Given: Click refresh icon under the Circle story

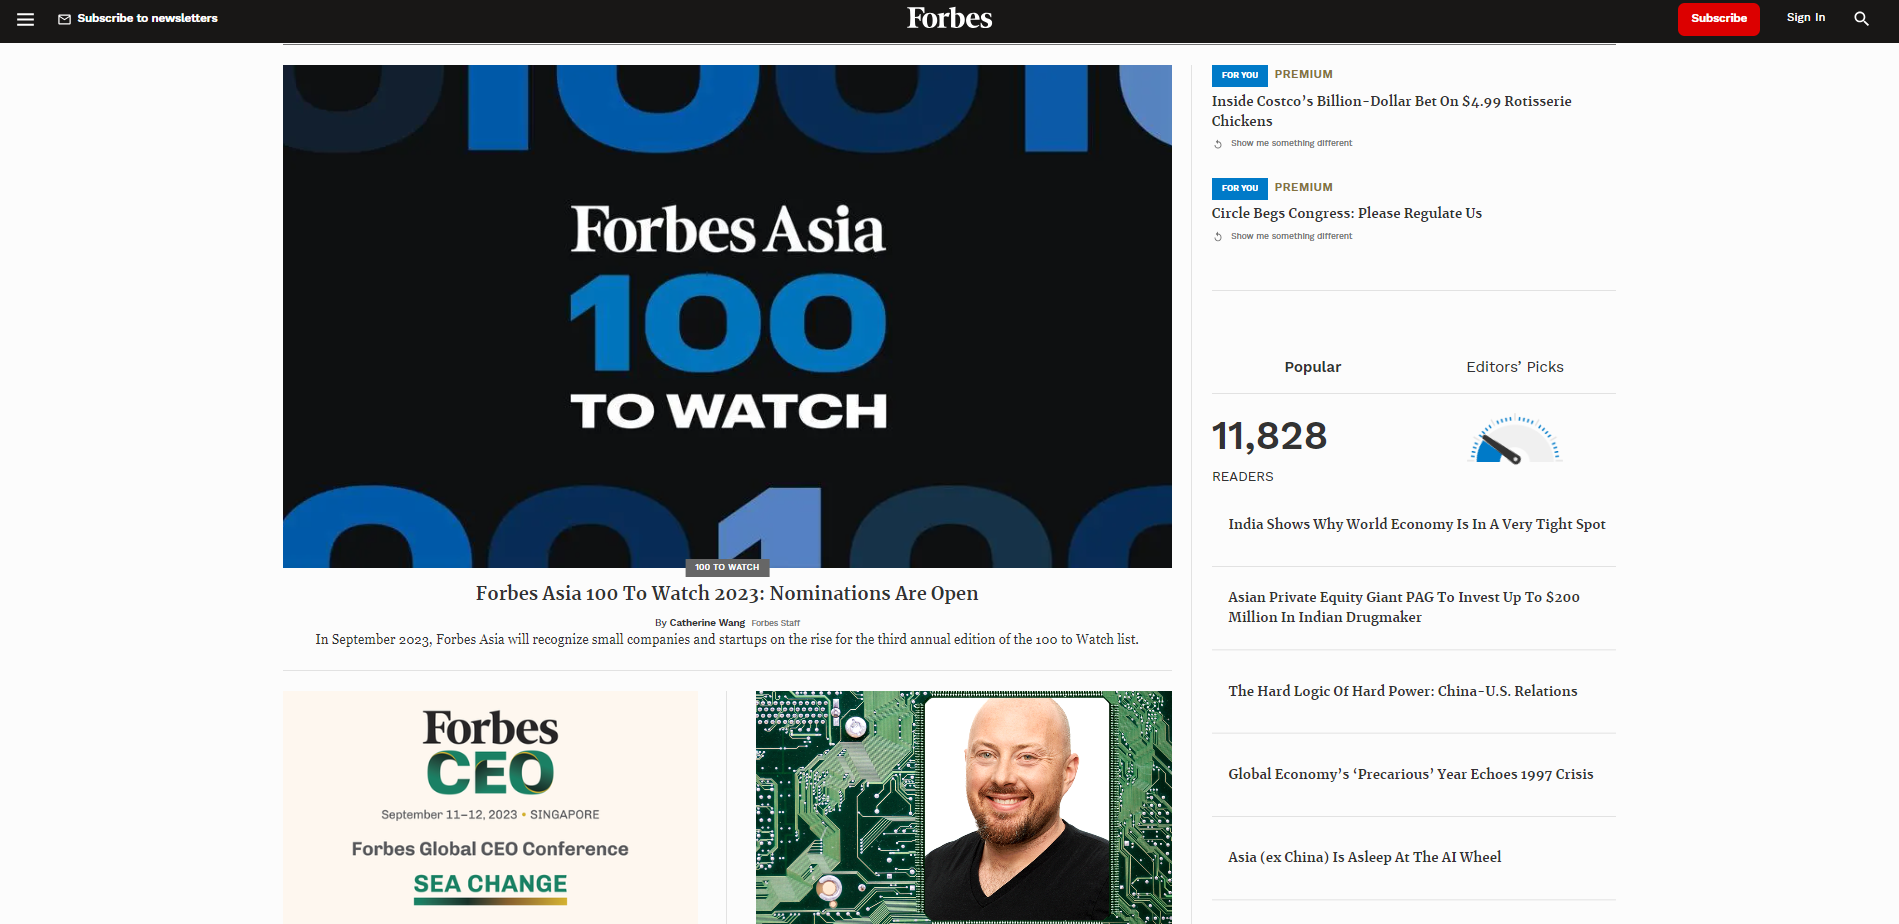Looking at the screenshot, I should click(1218, 237).
